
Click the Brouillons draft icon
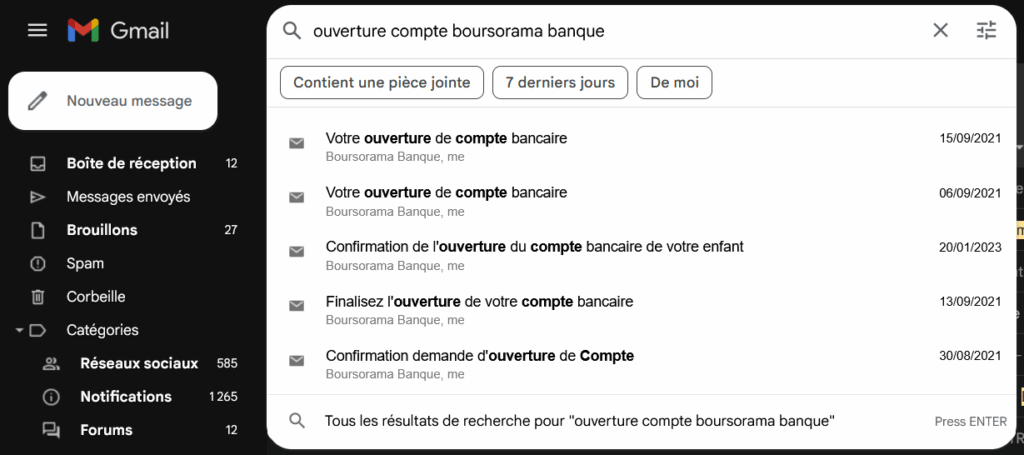(38, 230)
